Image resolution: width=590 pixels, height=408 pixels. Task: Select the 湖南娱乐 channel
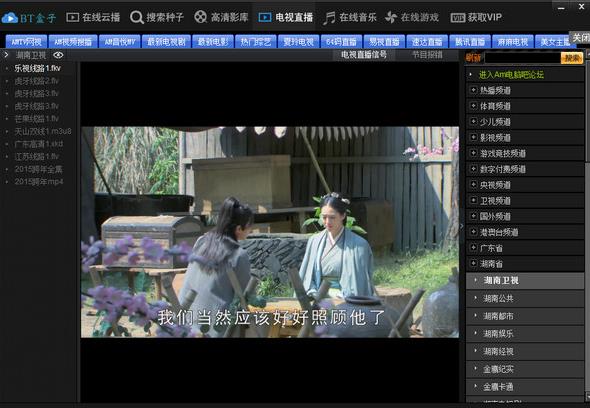(525, 334)
